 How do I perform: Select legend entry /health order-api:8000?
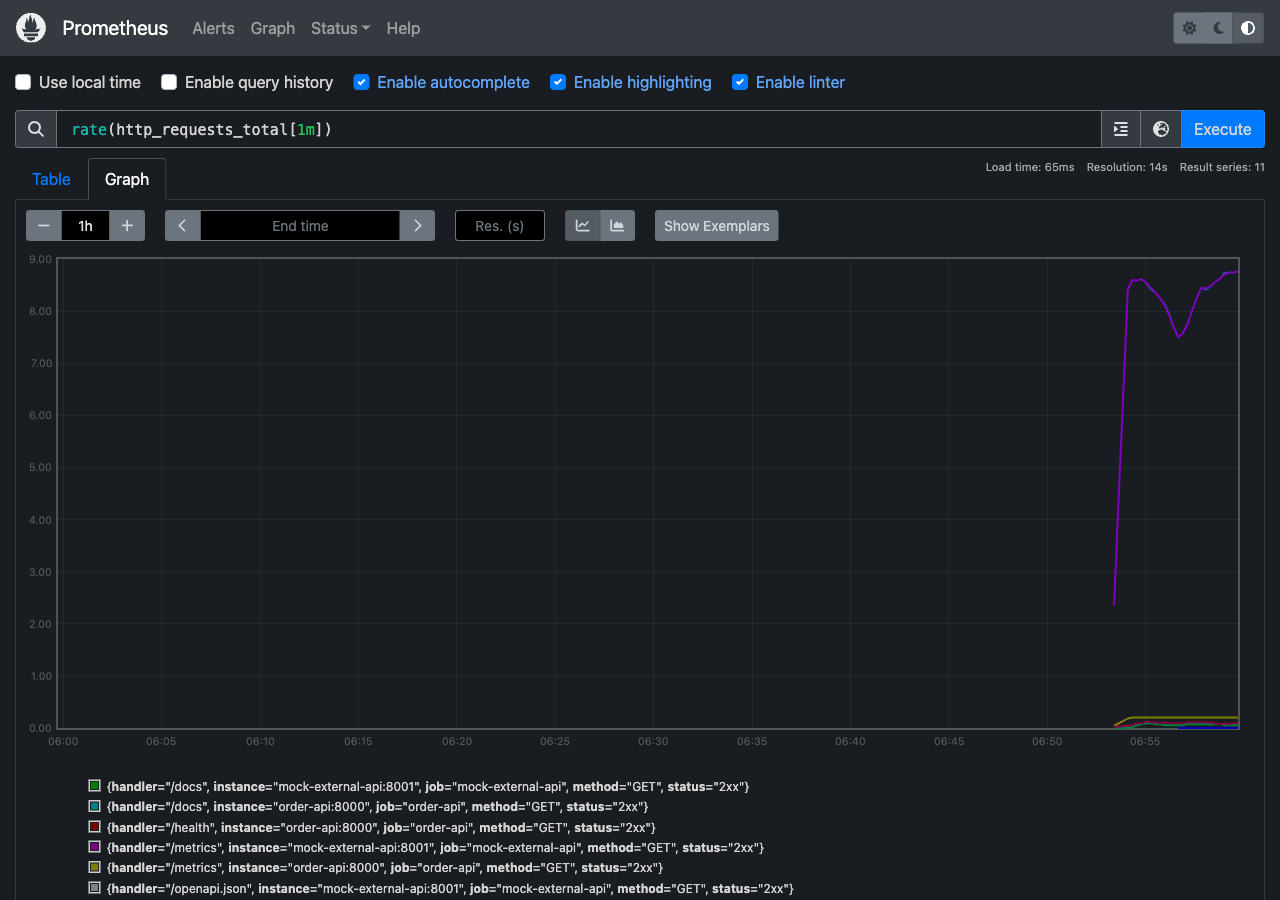[381, 827]
